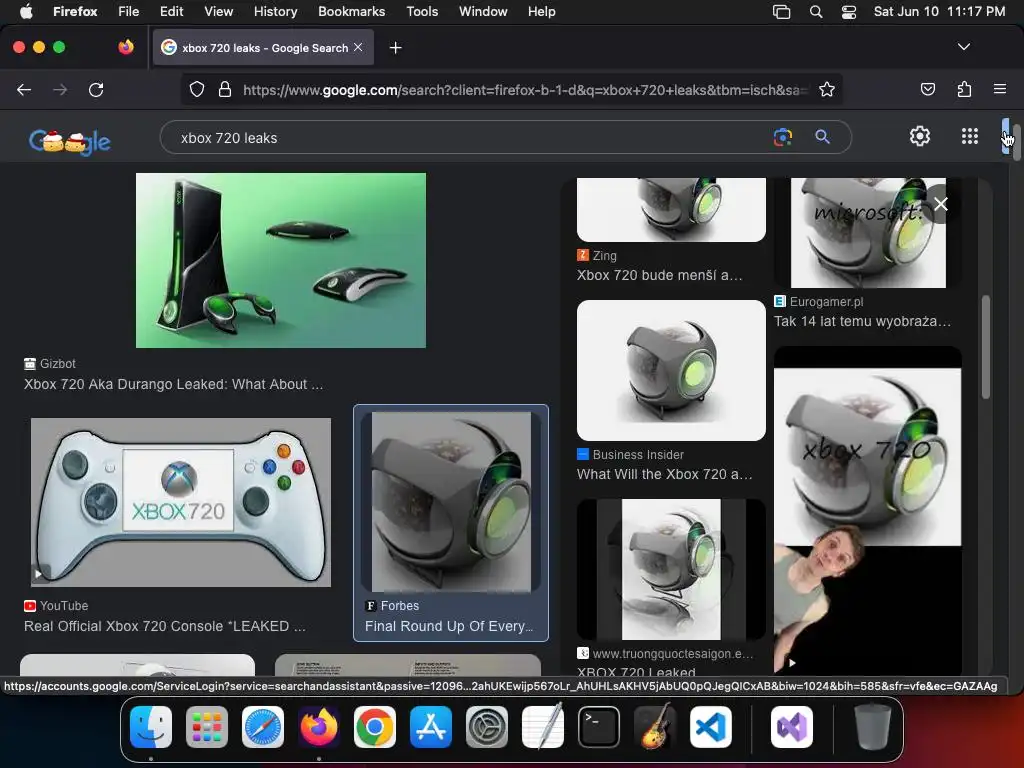Open Control Center in menu bar
The width and height of the screenshot is (1024, 768).
point(848,11)
